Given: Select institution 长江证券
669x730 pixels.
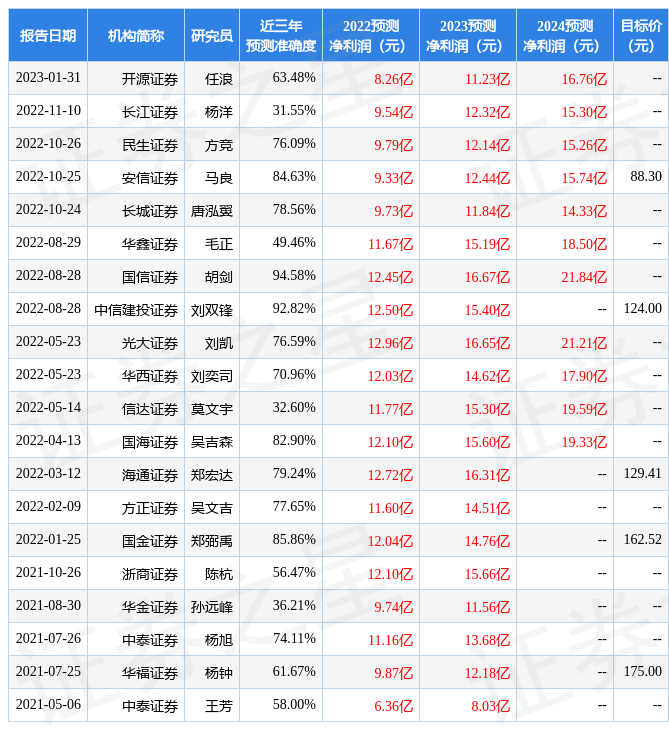Looking at the screenshot, I should point(150,112).
